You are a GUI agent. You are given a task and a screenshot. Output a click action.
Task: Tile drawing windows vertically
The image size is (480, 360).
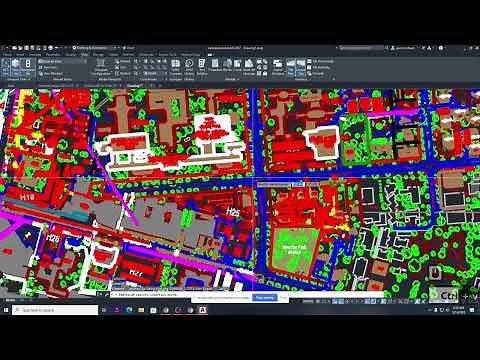tap(319, 67)
